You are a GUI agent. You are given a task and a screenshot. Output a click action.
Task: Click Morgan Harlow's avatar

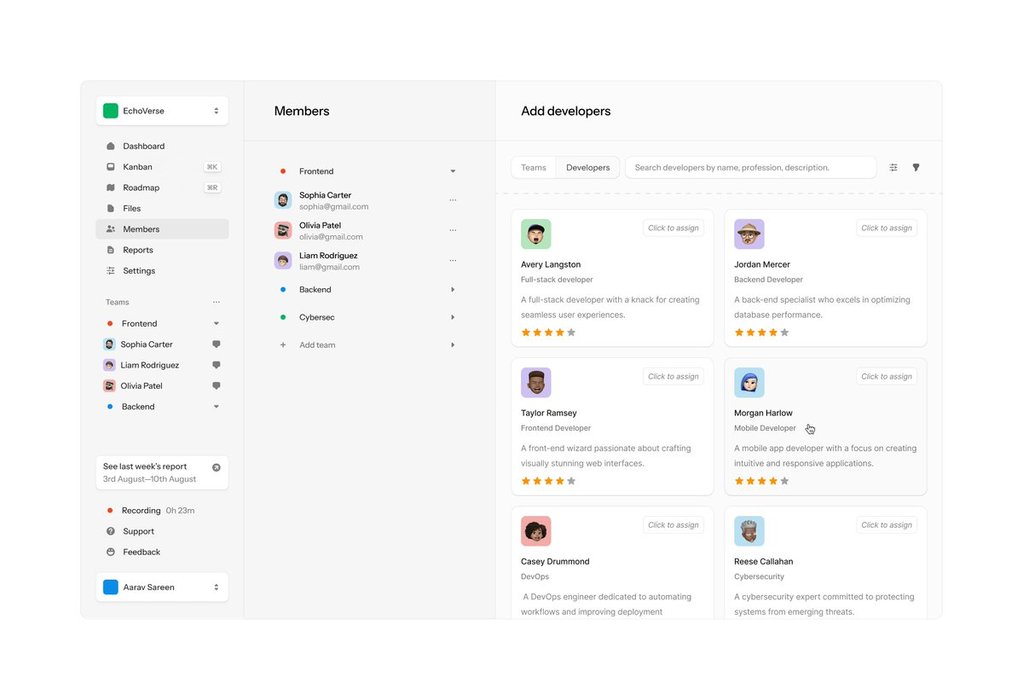(x=749, y=383)
